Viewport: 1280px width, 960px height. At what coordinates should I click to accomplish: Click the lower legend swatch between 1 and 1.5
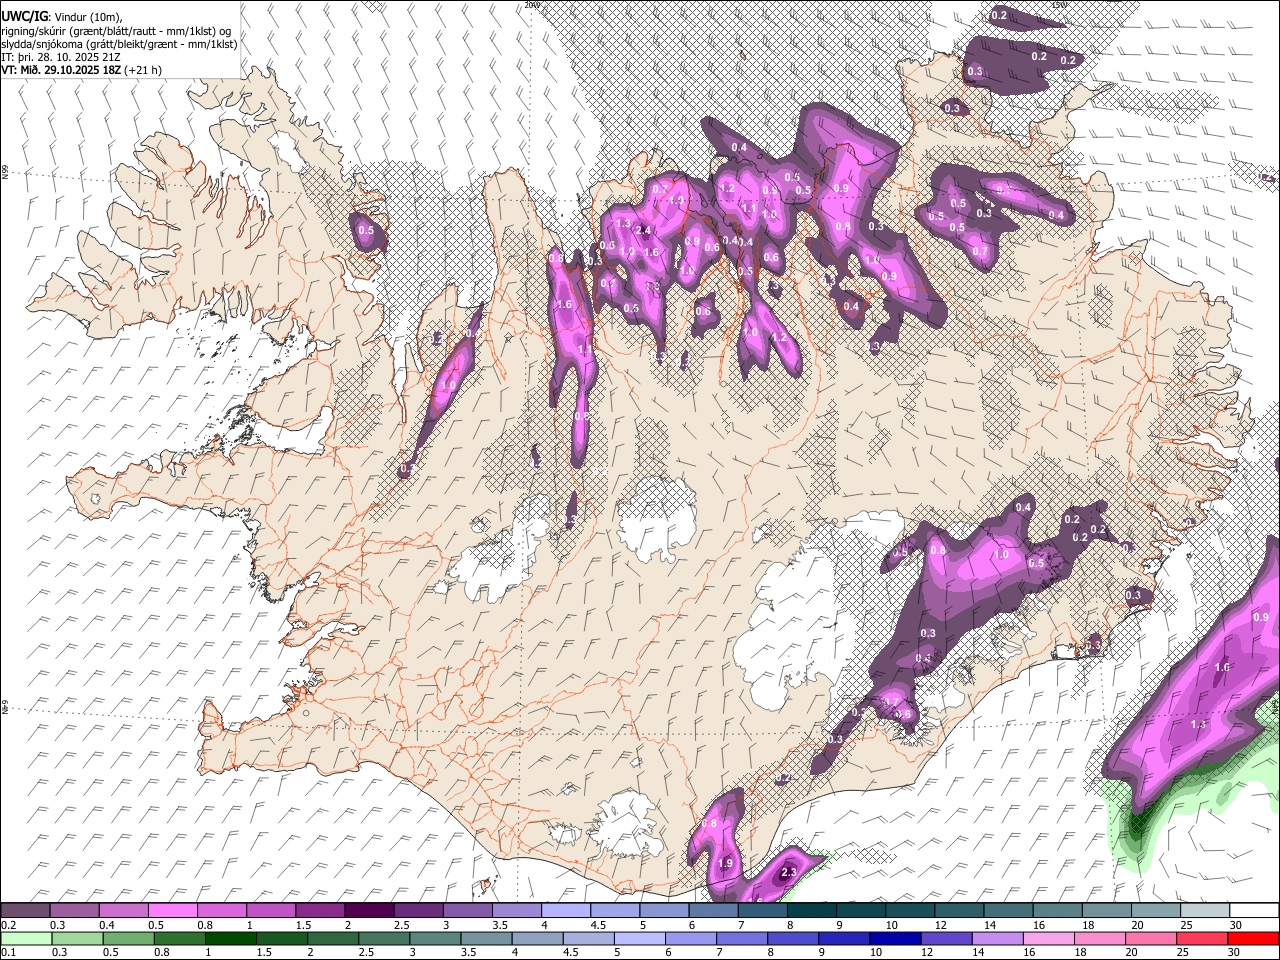pos(230,938)
